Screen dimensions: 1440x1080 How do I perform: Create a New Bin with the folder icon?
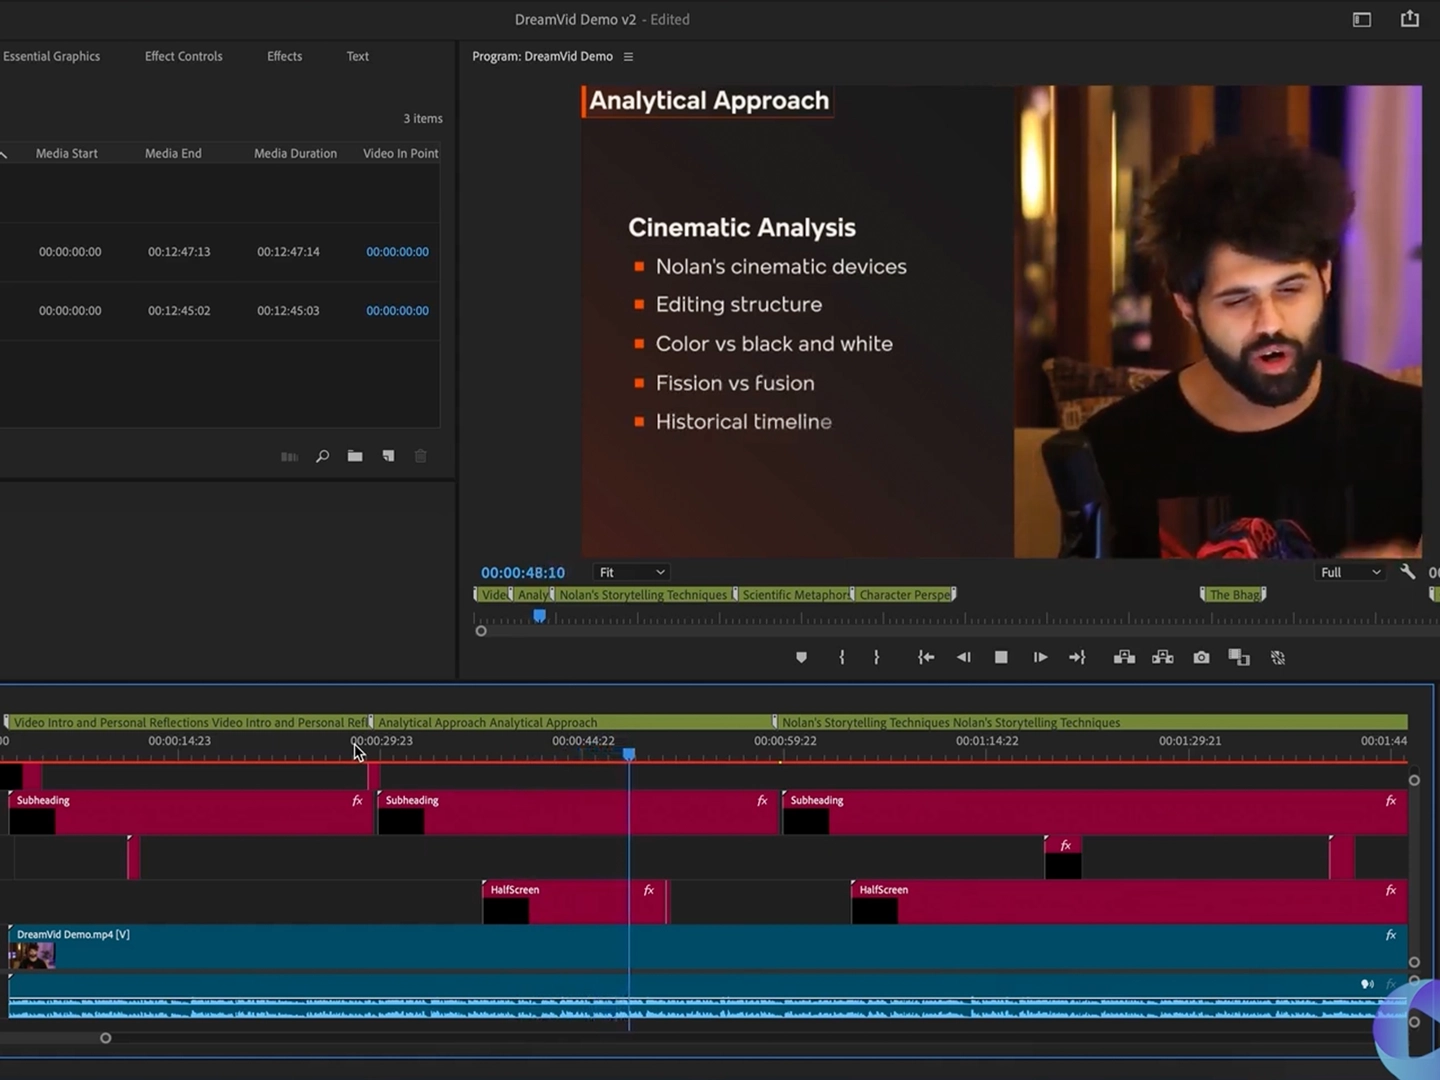pyautogui.click(x=355, y=456)
